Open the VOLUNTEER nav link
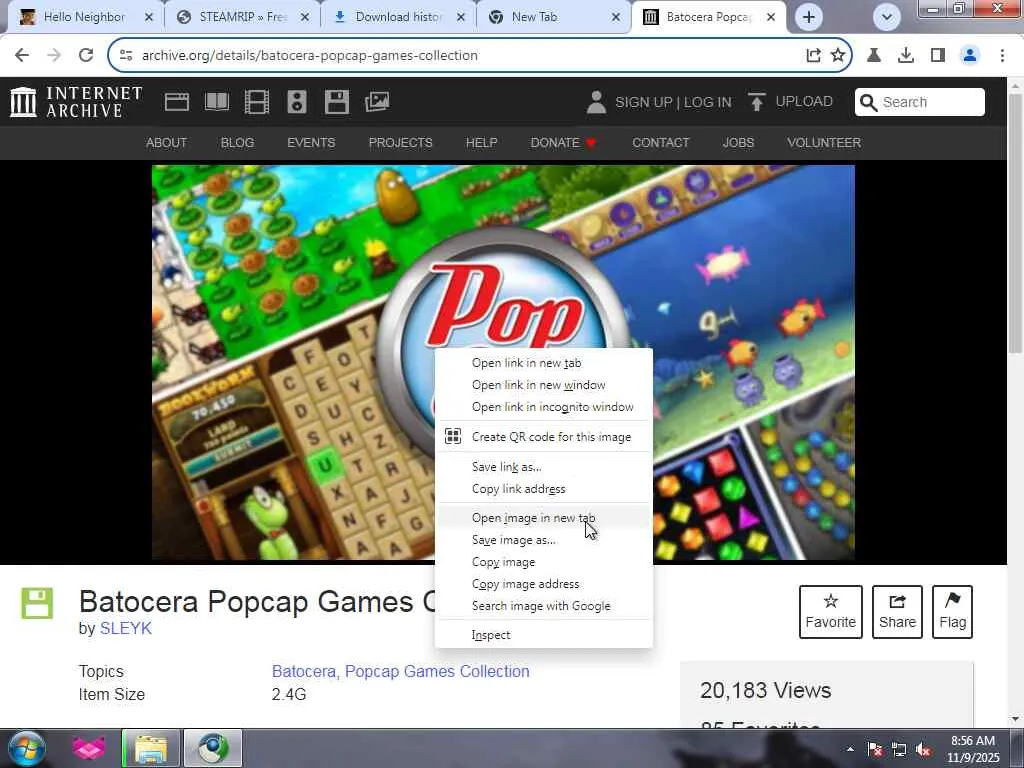The height and width of the screenshot is (768, 1024). [824, 142]
